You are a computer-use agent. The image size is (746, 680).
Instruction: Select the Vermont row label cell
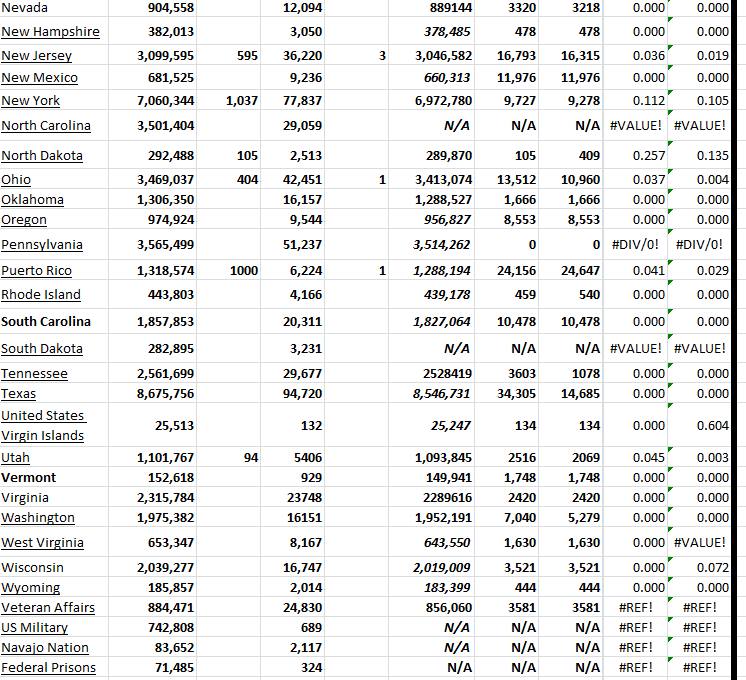pos(28,478)
